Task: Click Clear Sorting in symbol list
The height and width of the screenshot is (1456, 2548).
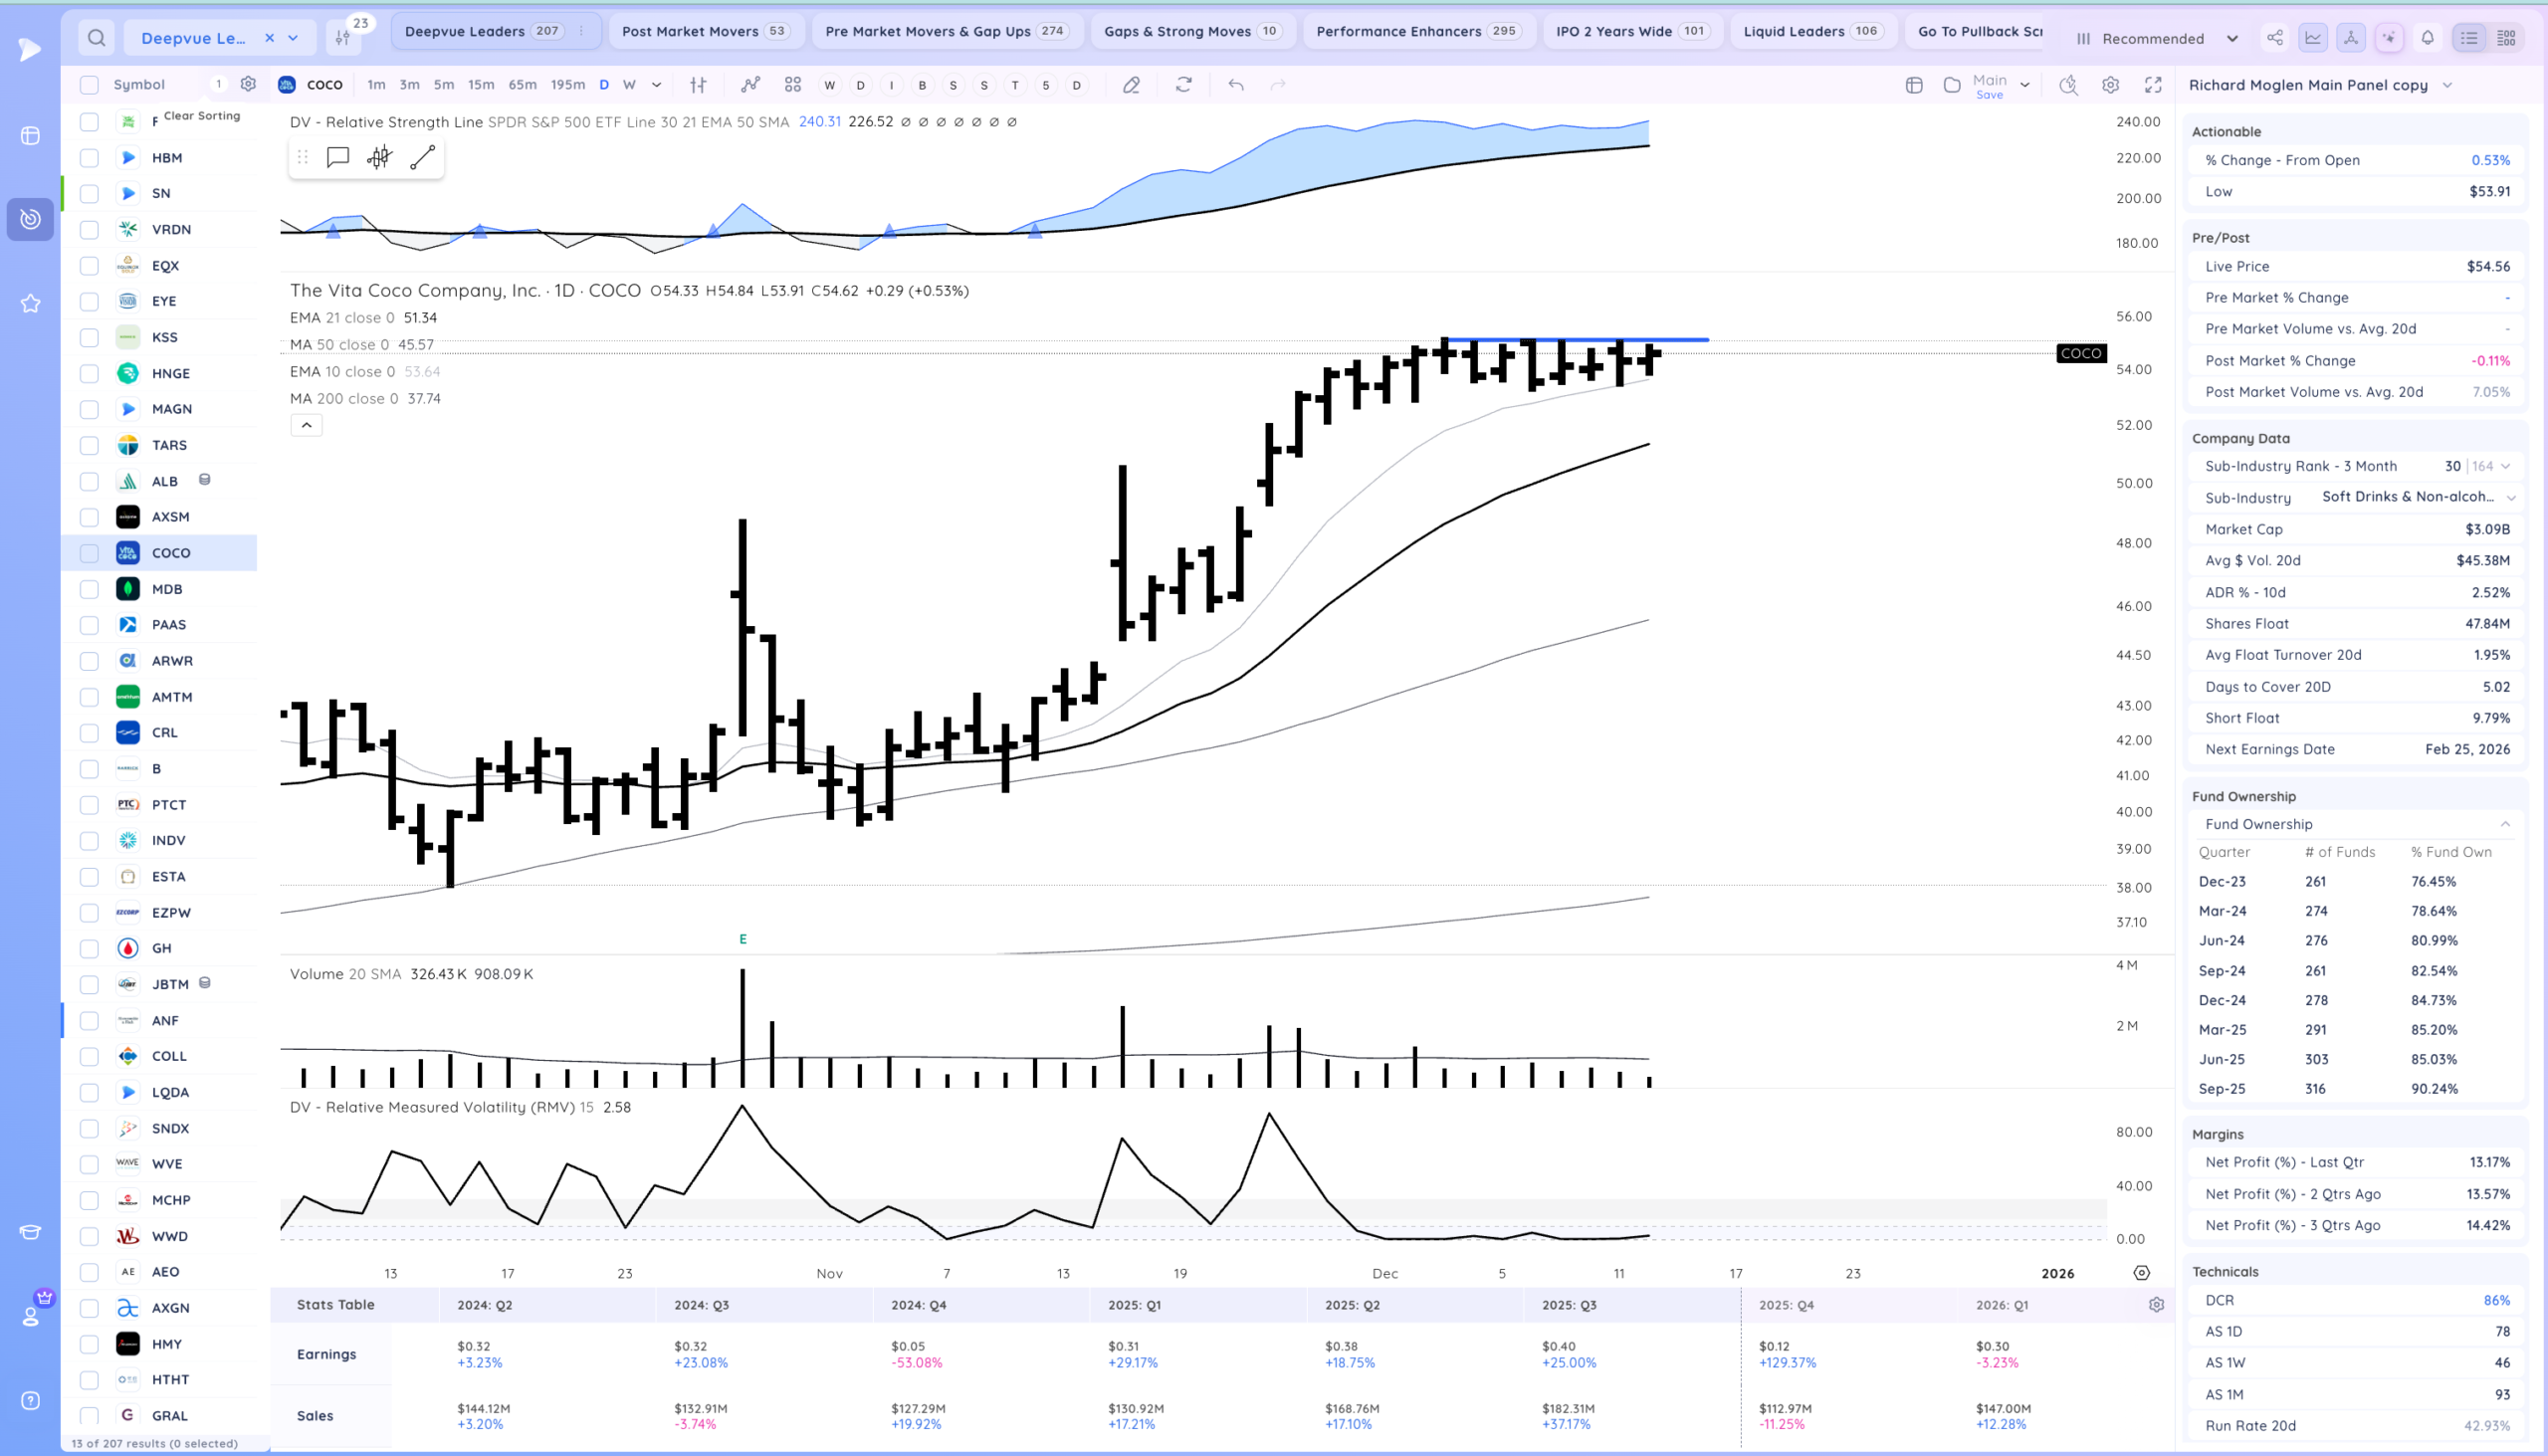Action: click(202, 116)
